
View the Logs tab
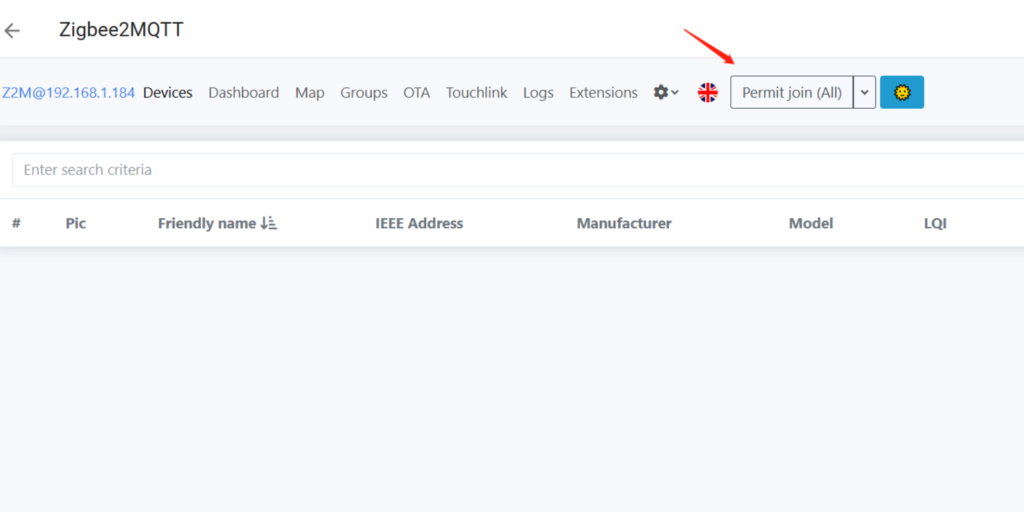(x=538, y=93)
